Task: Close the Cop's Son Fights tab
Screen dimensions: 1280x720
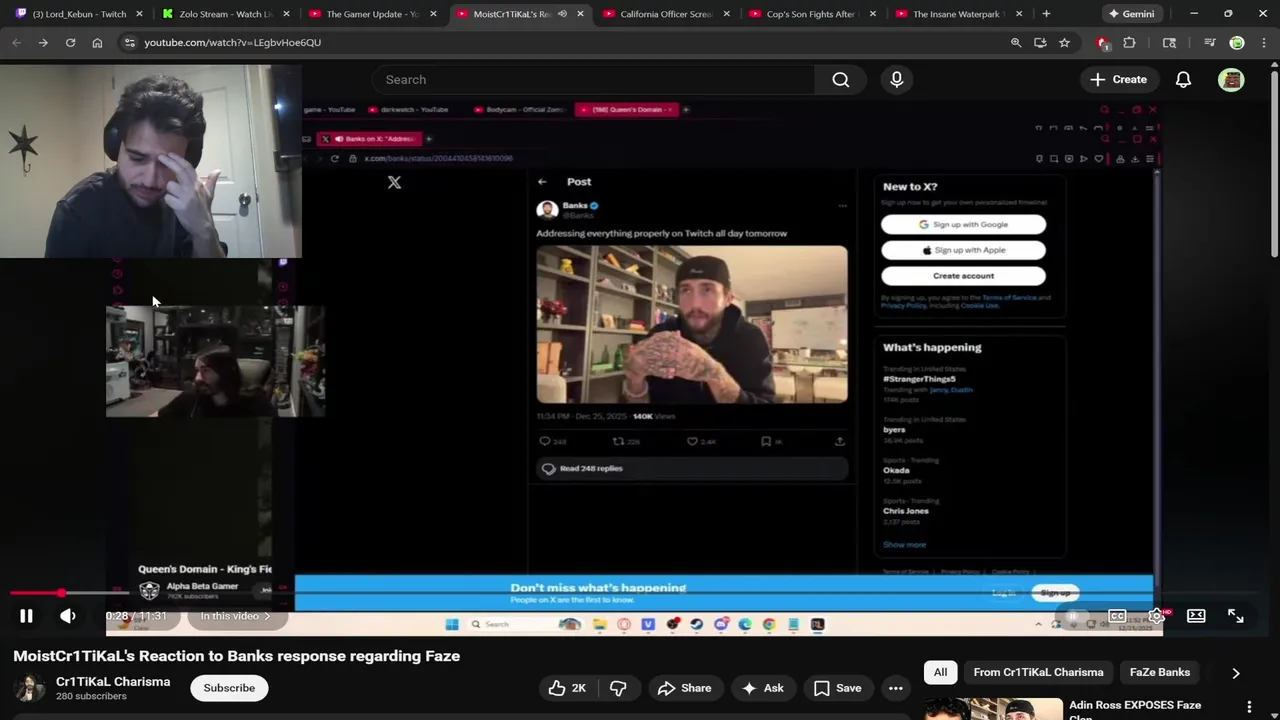Action: [873, 14]
